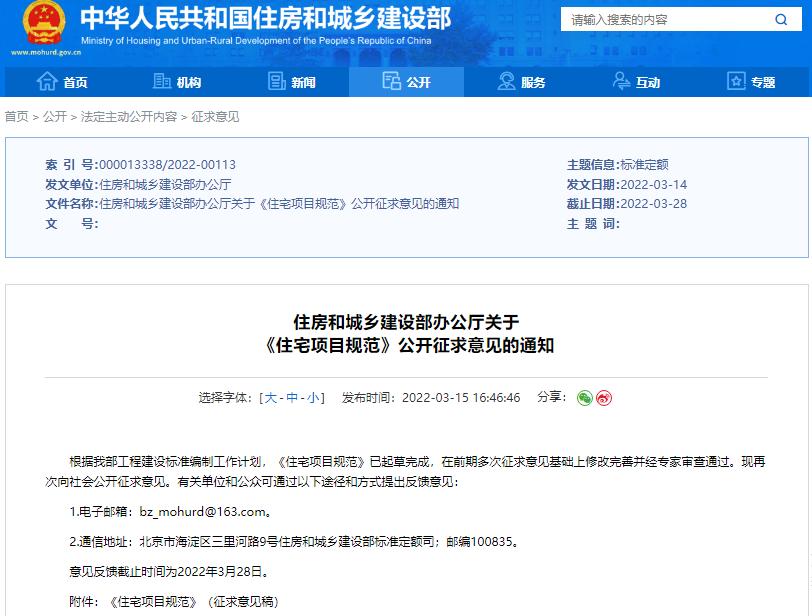812x616 pixels.
Task: Switch to the 新闻 navigation tab
Action: [x=299, y=81]
